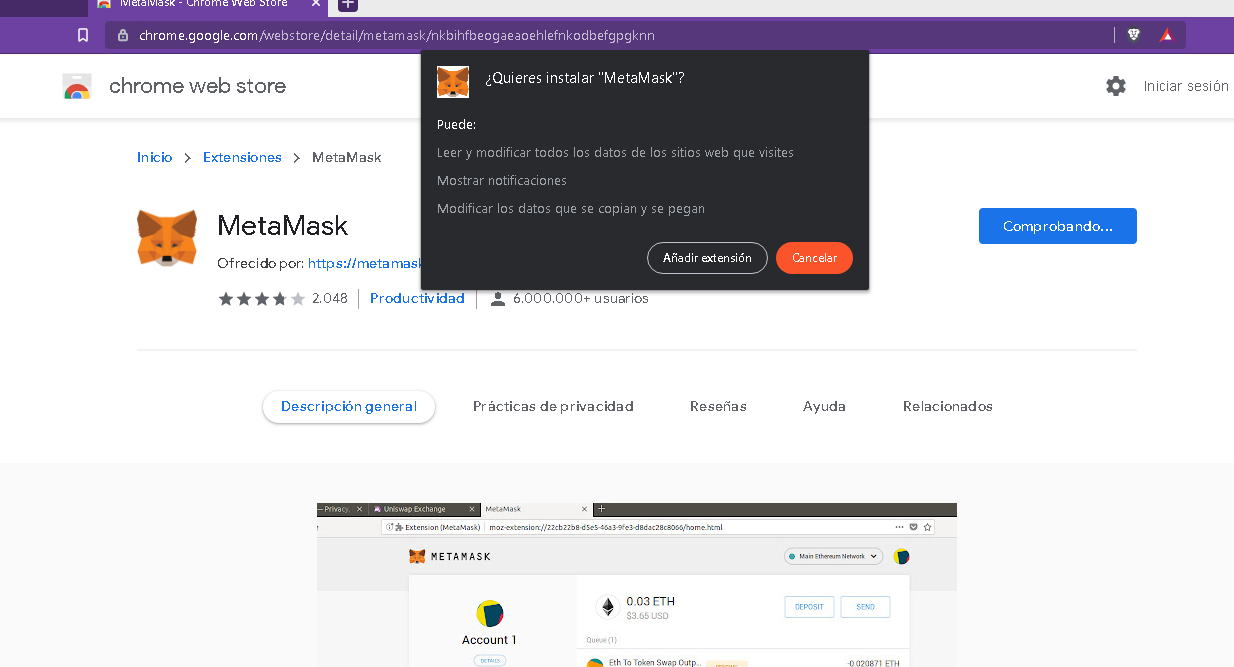Open the Reseñas tab
This screenshot has height=667, width=1234.
(718, 406)
